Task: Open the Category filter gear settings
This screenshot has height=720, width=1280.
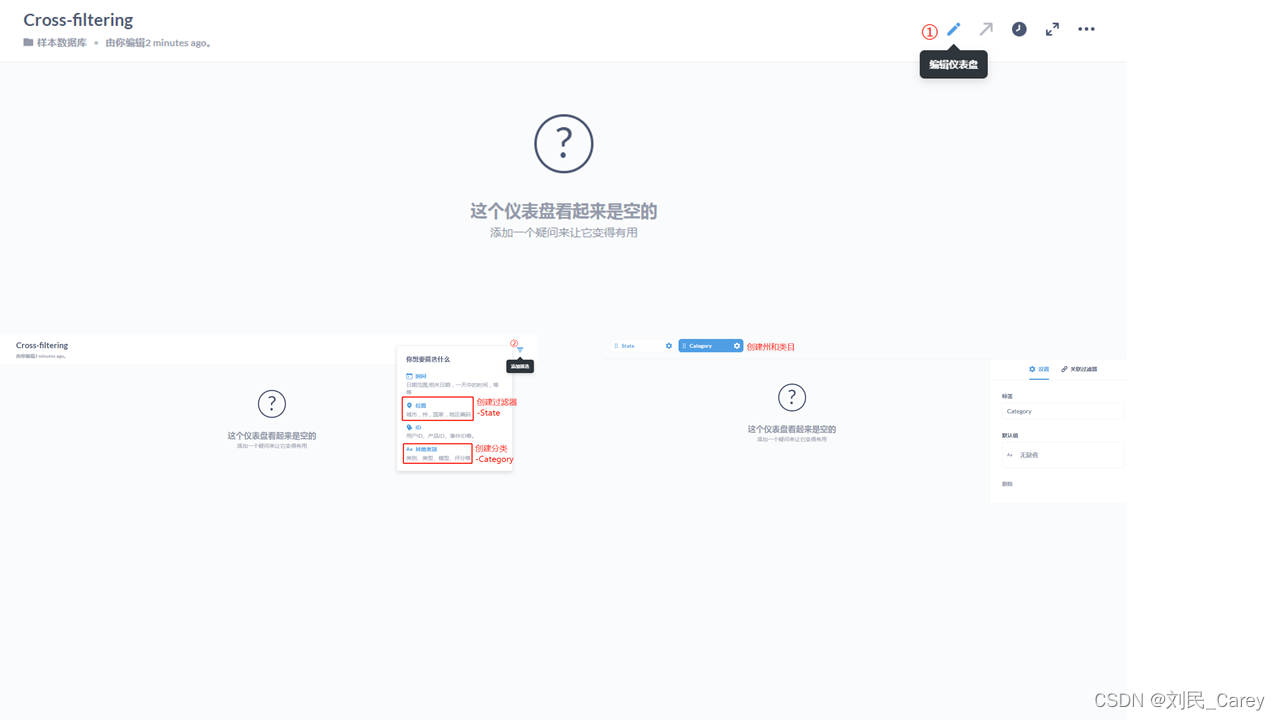Action: pyautogui.click(x=737, y=346)
